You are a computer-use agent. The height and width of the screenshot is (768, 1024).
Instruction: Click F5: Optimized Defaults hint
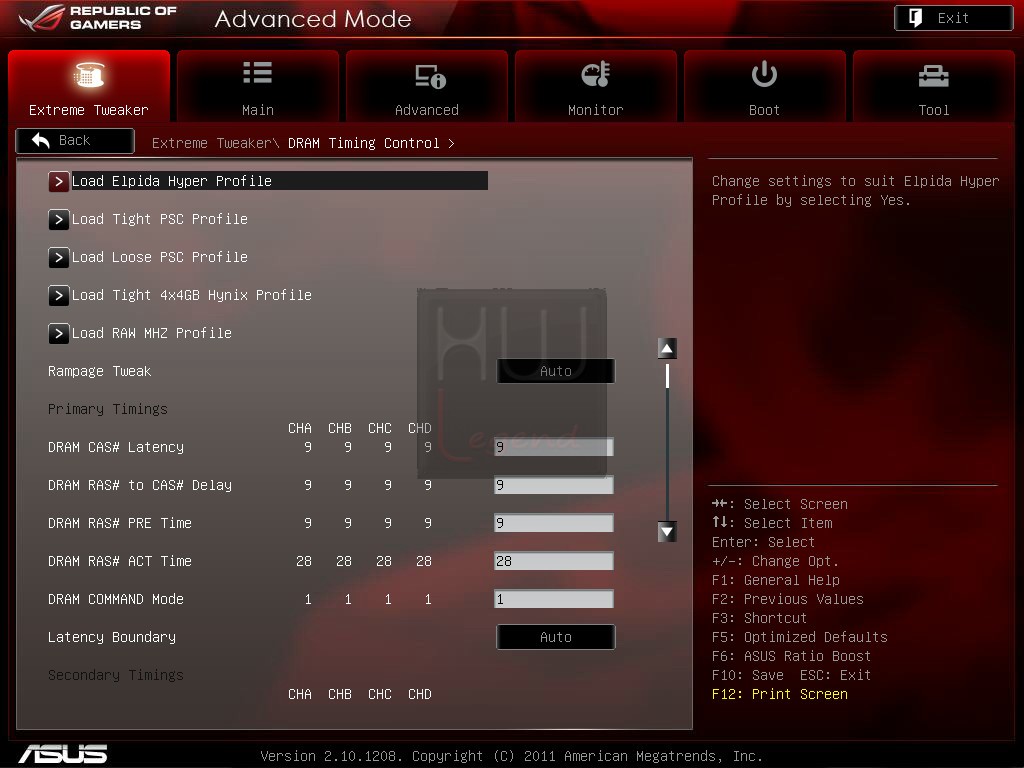pyautogui.click(x=799, y=637)
